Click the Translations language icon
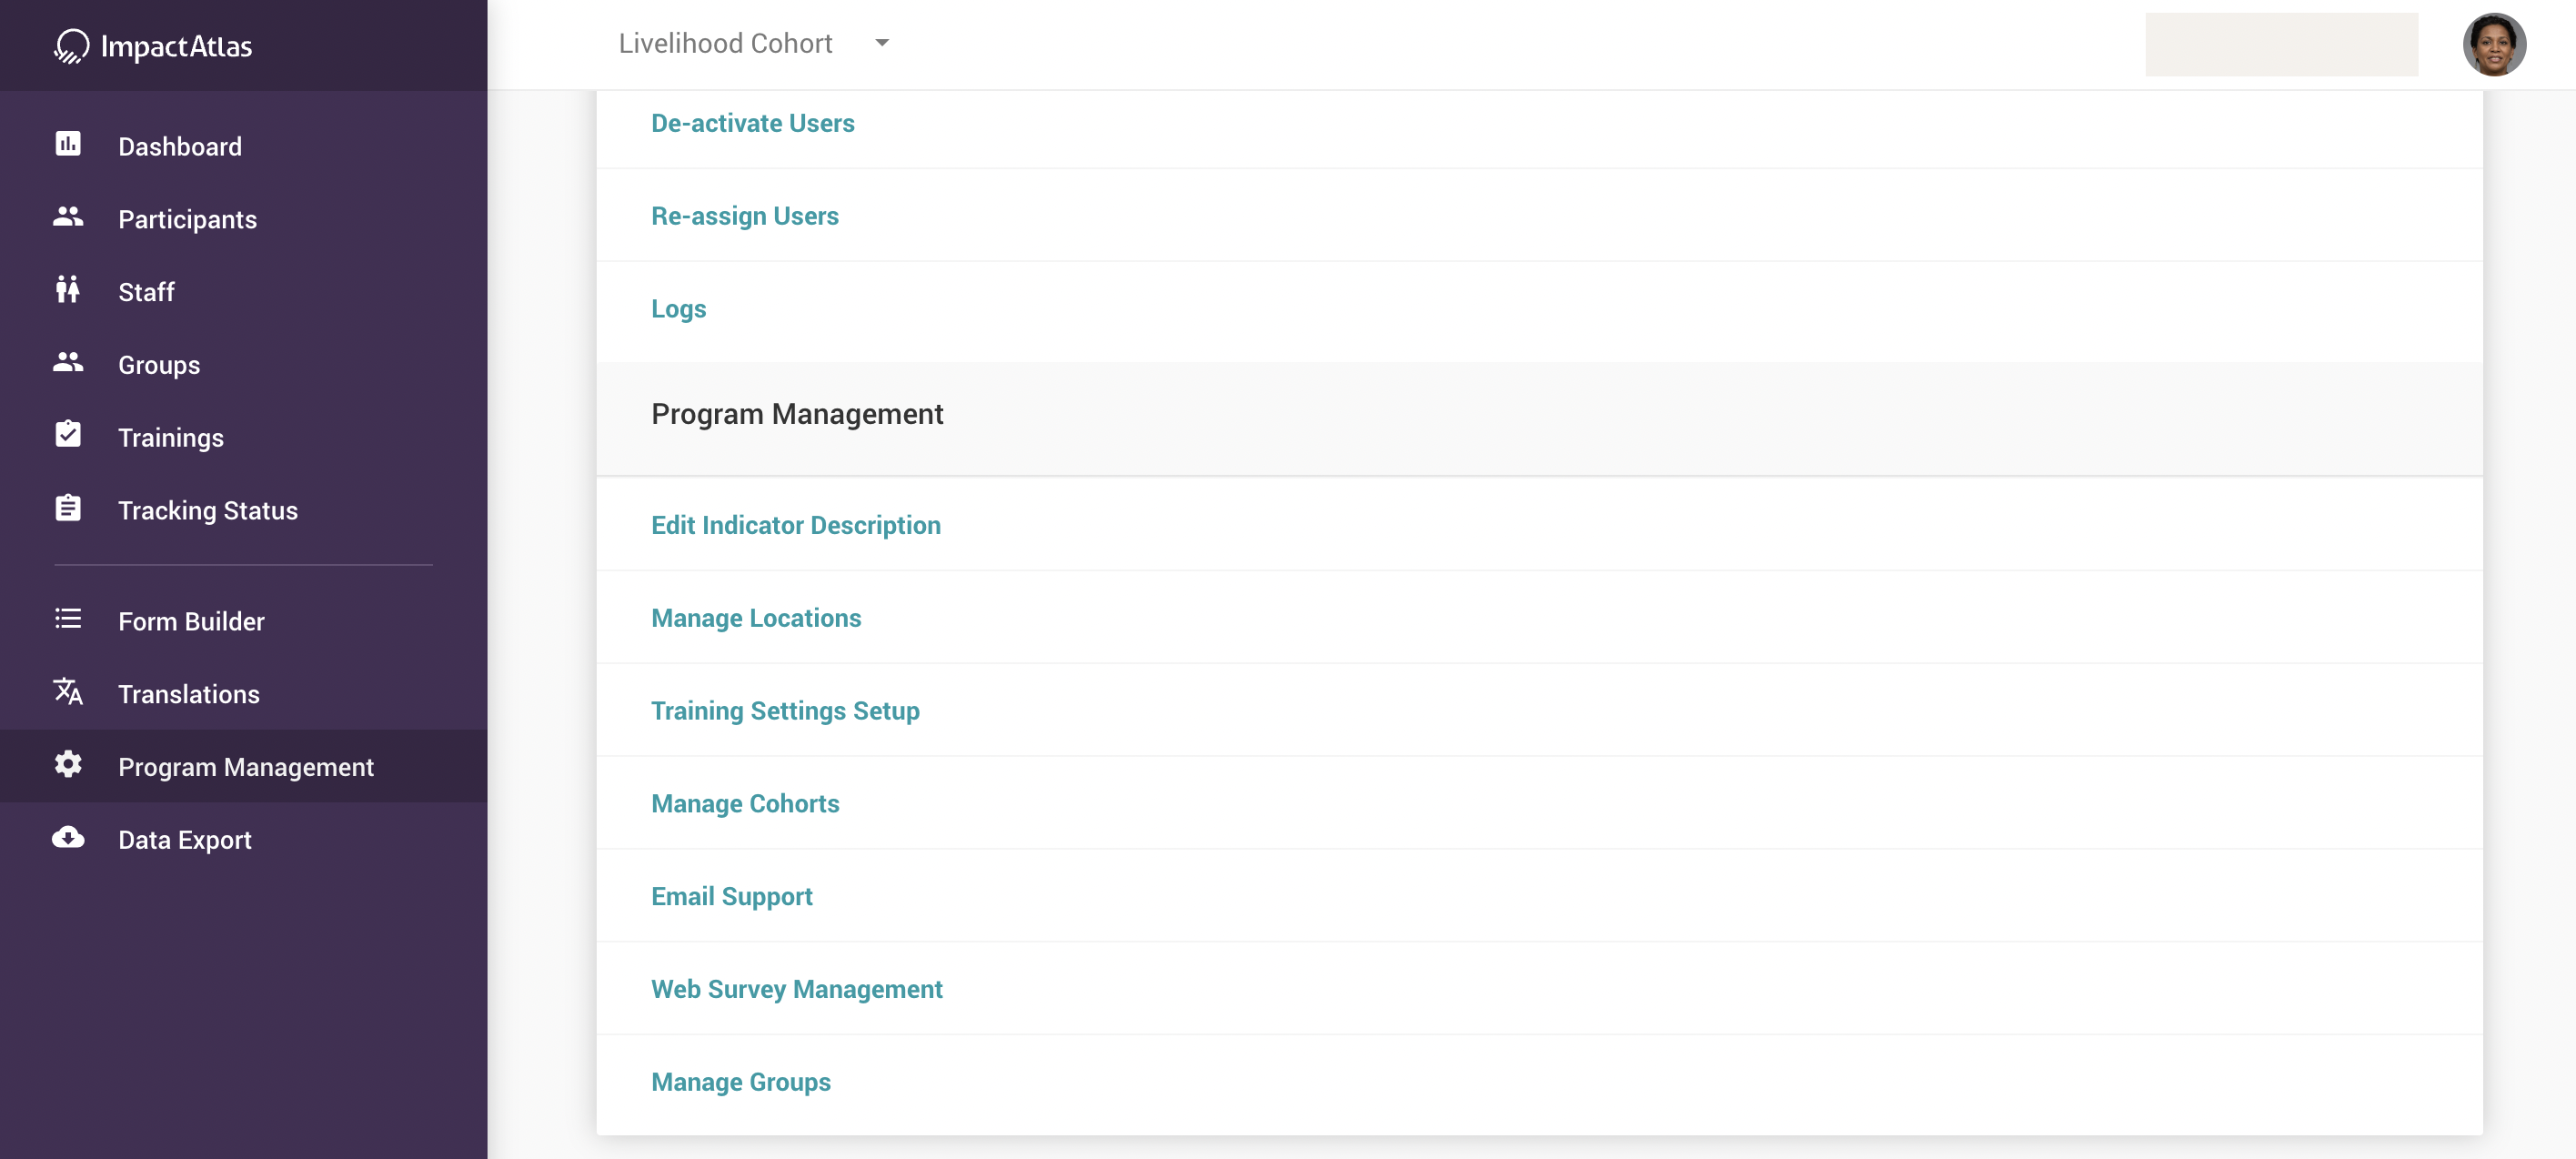This screenshot has width=2576, height=1159. (x=68, y=692)
